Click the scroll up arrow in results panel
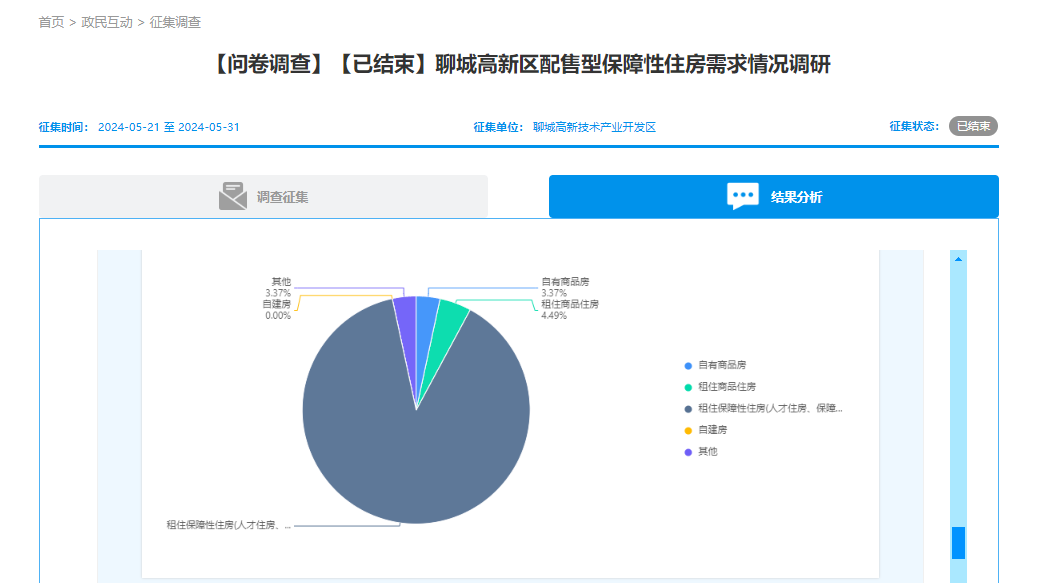Viewport: 1037px width, 583px height. [x=958, y=259]
